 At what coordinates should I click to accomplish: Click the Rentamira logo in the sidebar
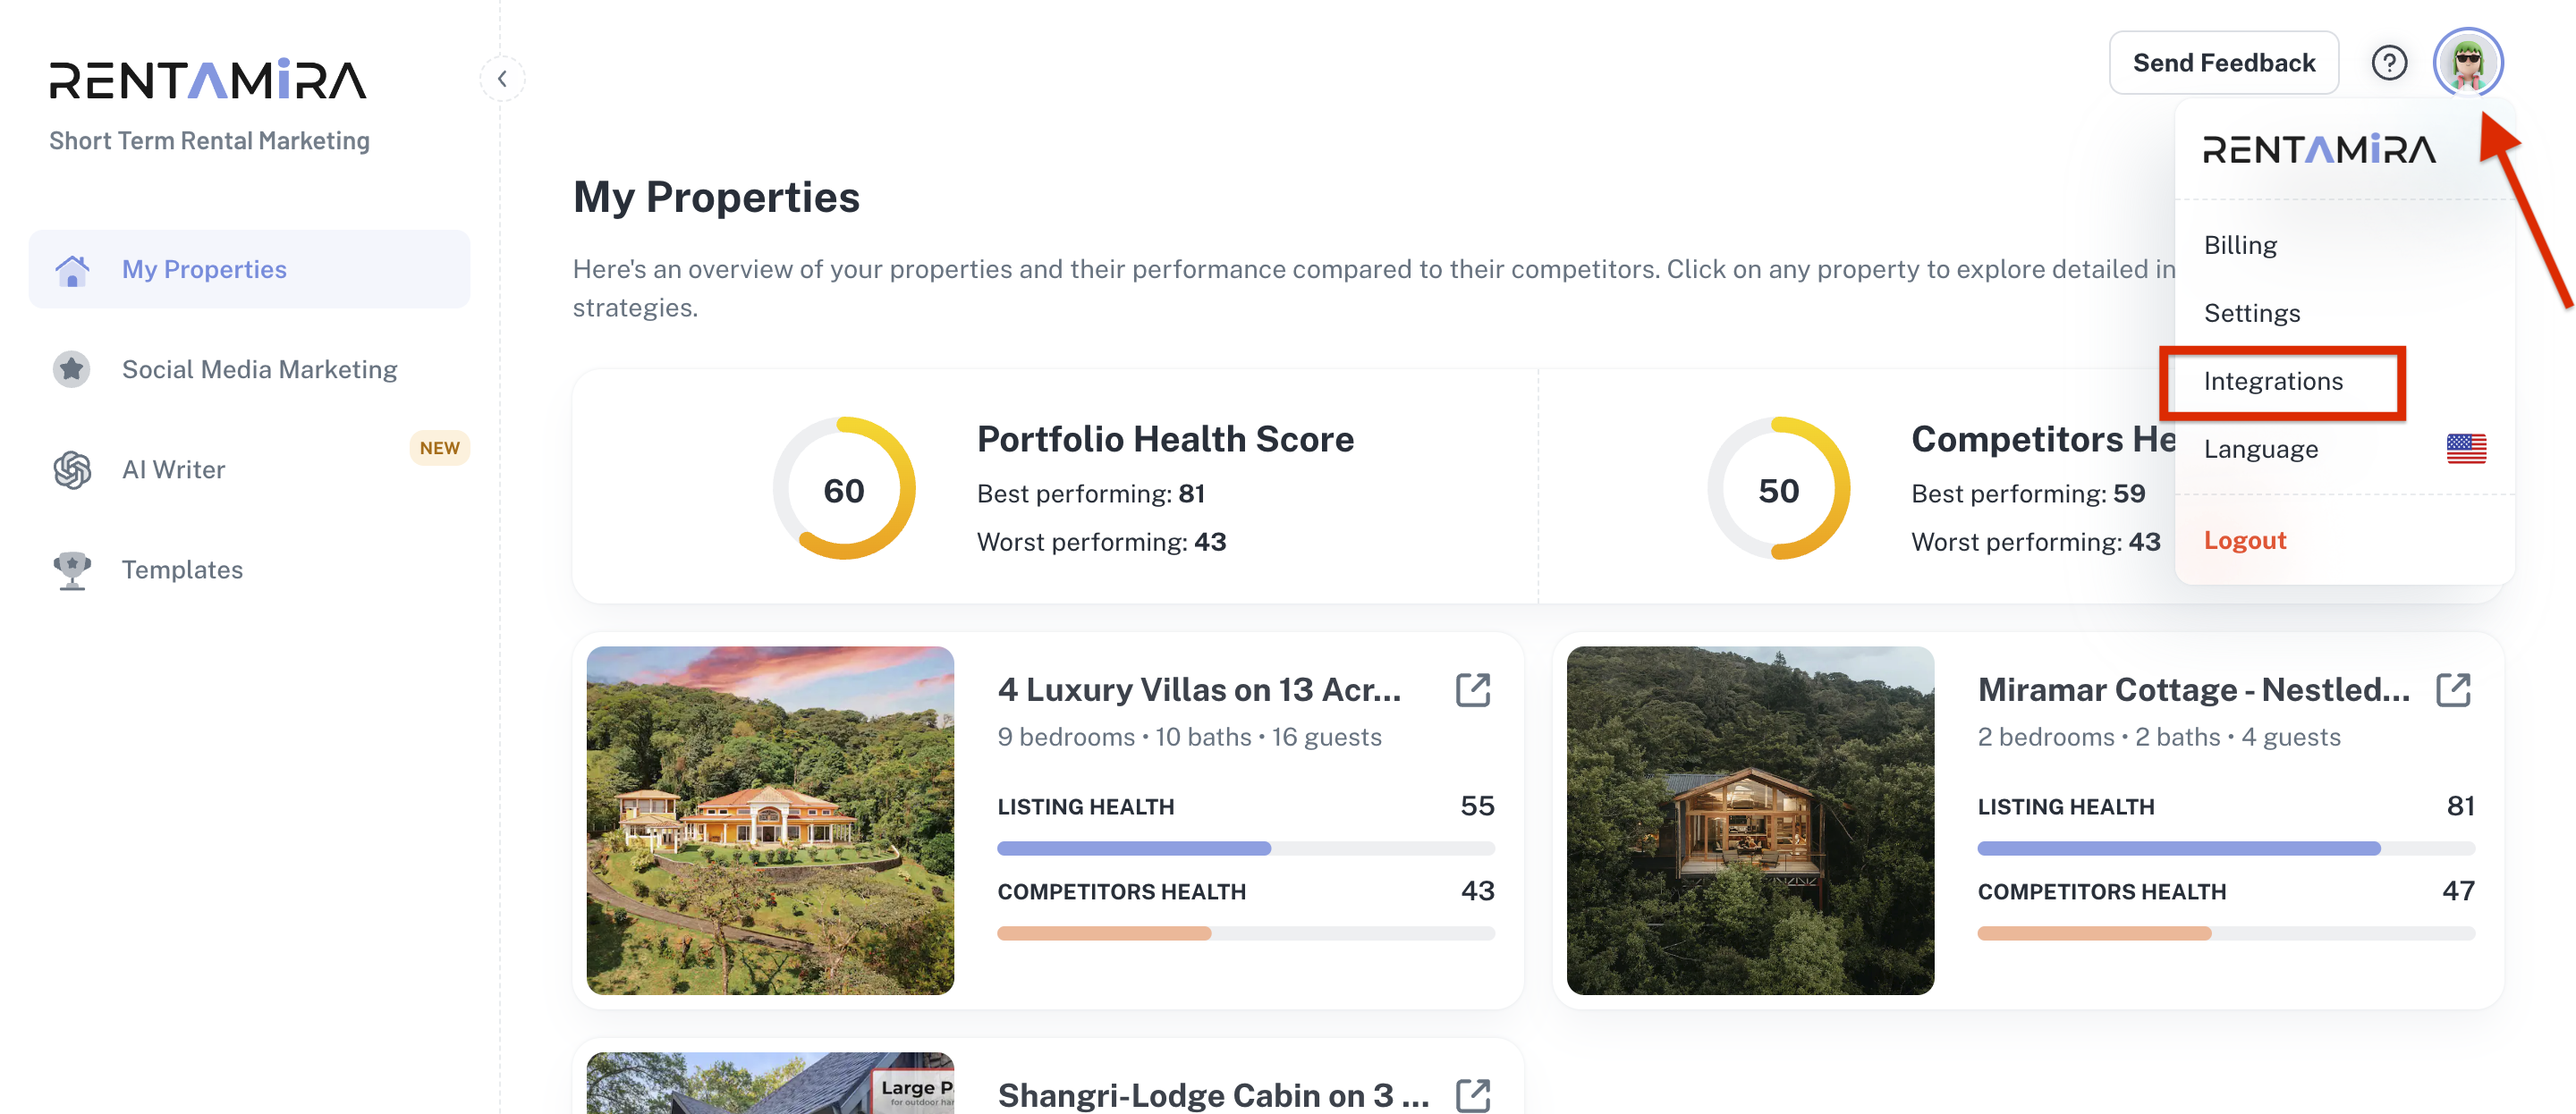click(208, 80)
